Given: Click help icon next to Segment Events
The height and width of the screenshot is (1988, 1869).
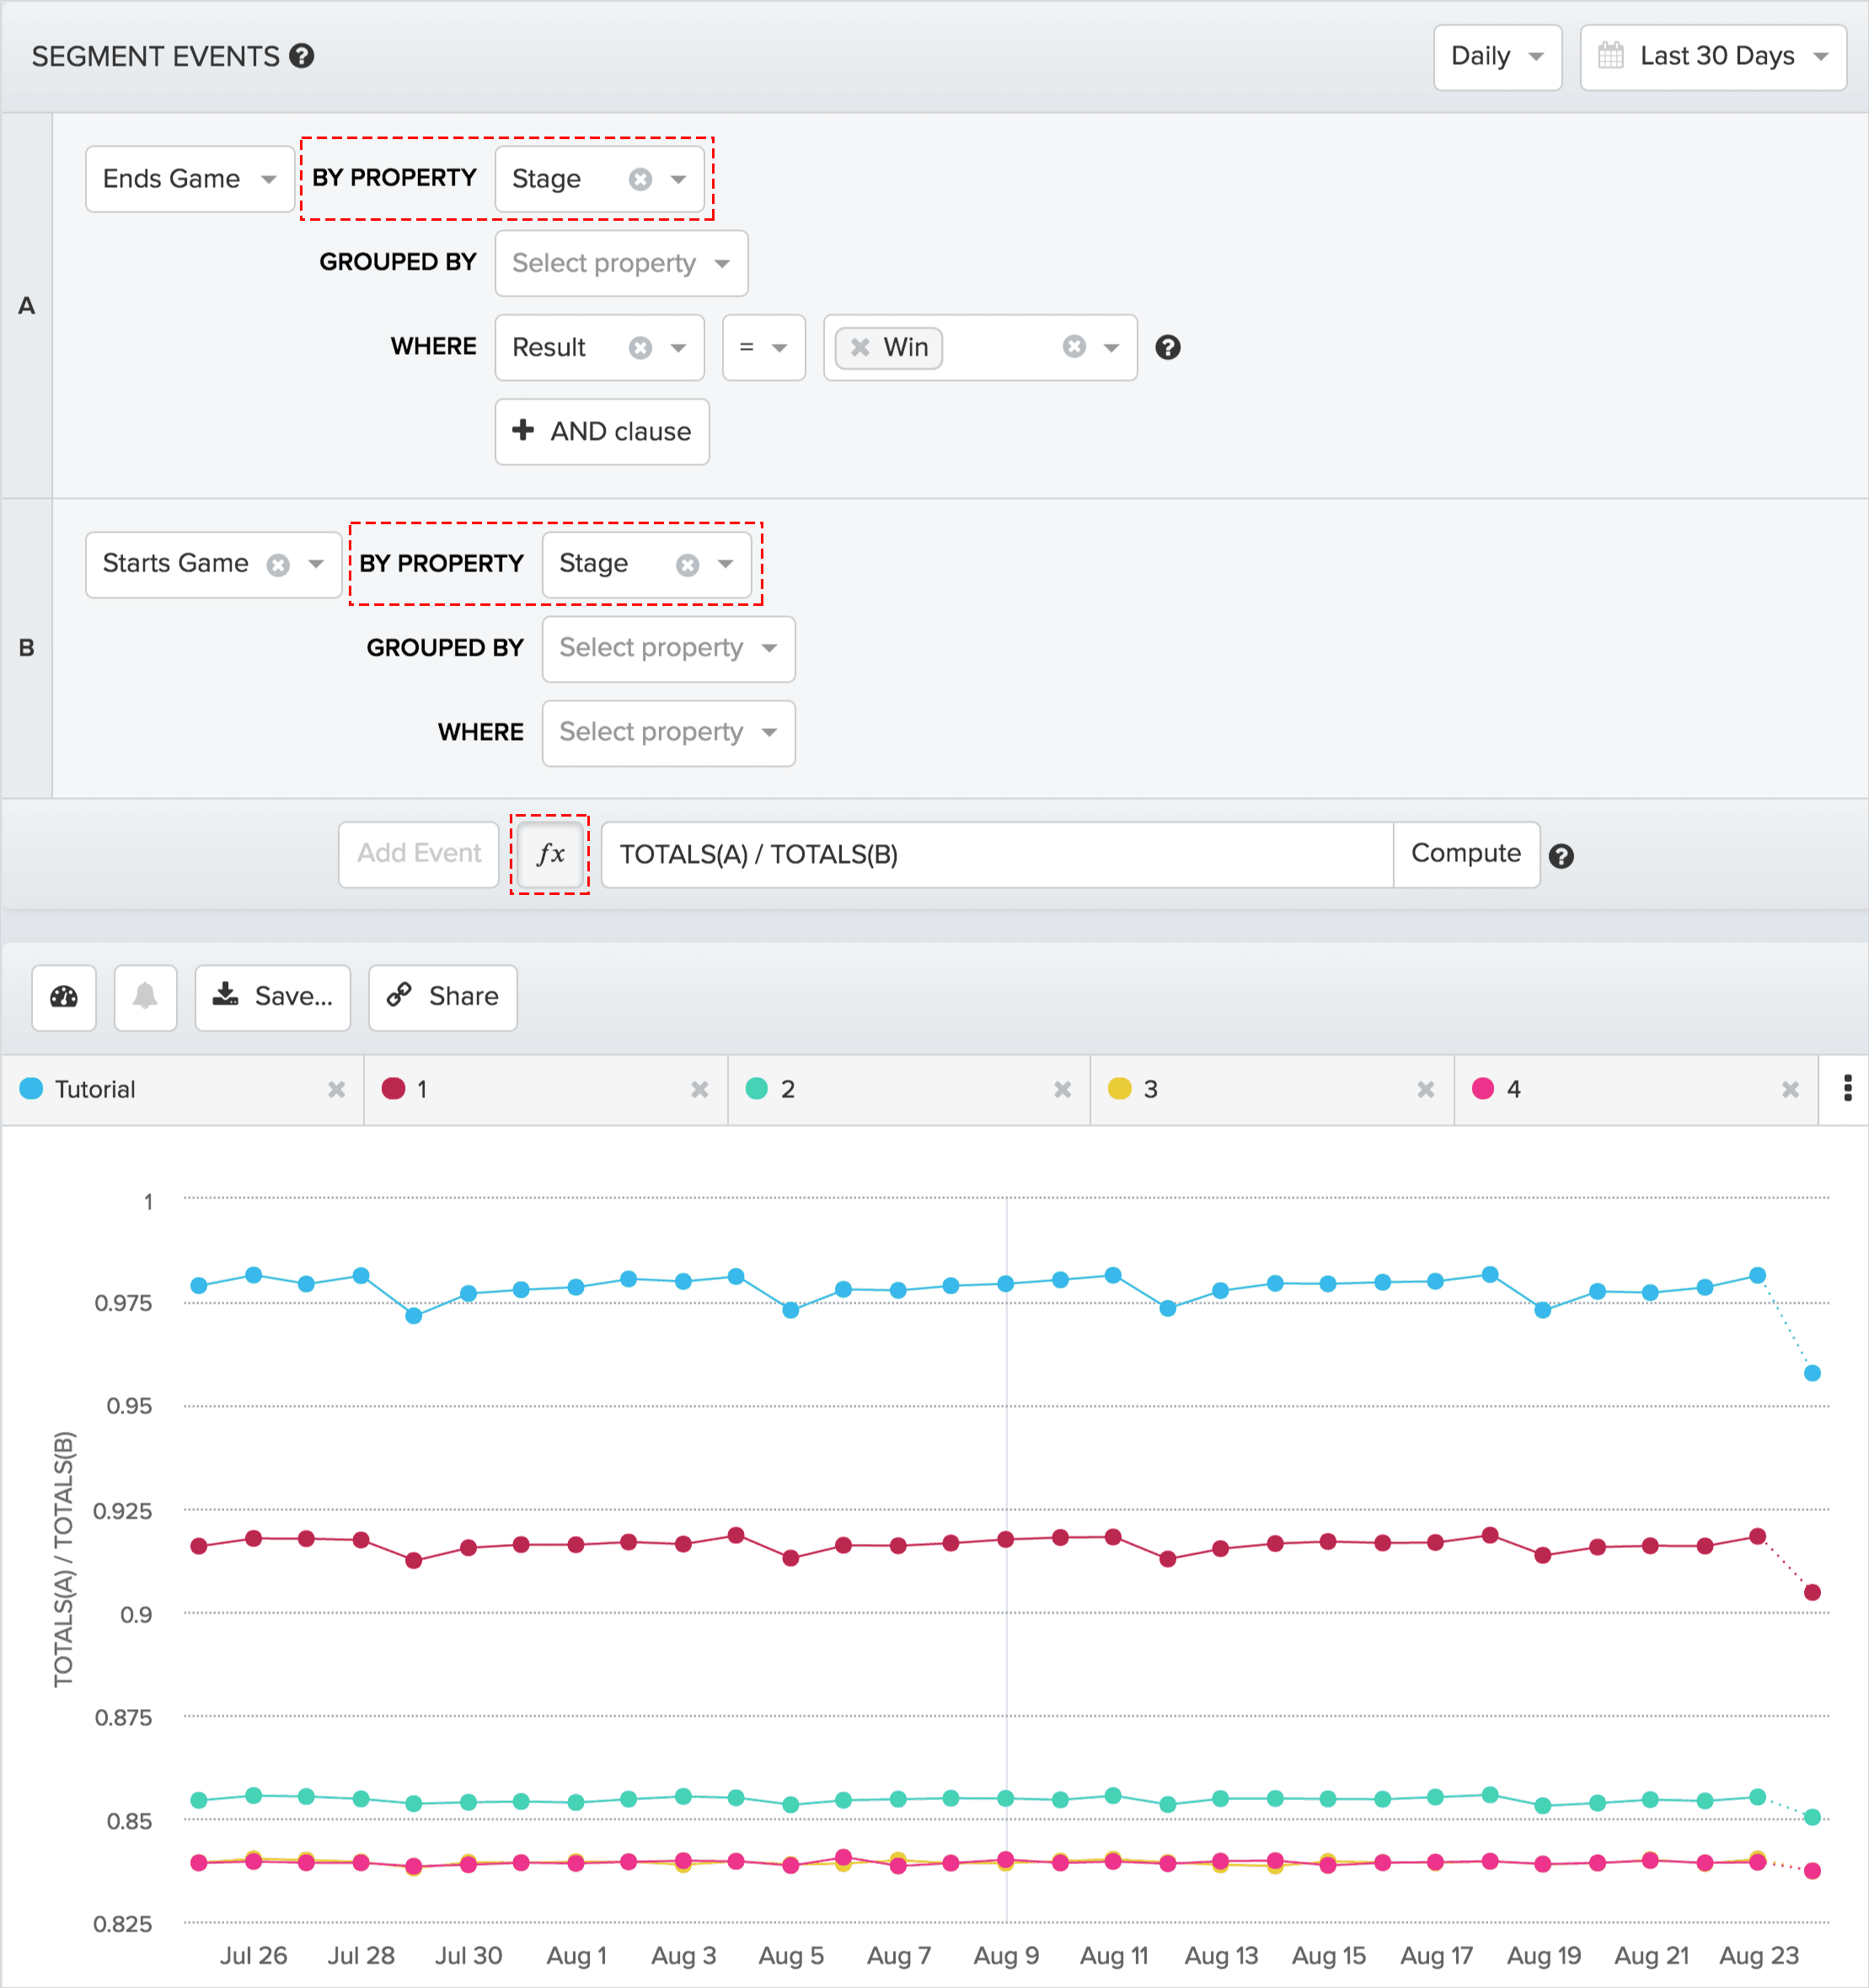Looking at the screenshot, I should [302, 57].
